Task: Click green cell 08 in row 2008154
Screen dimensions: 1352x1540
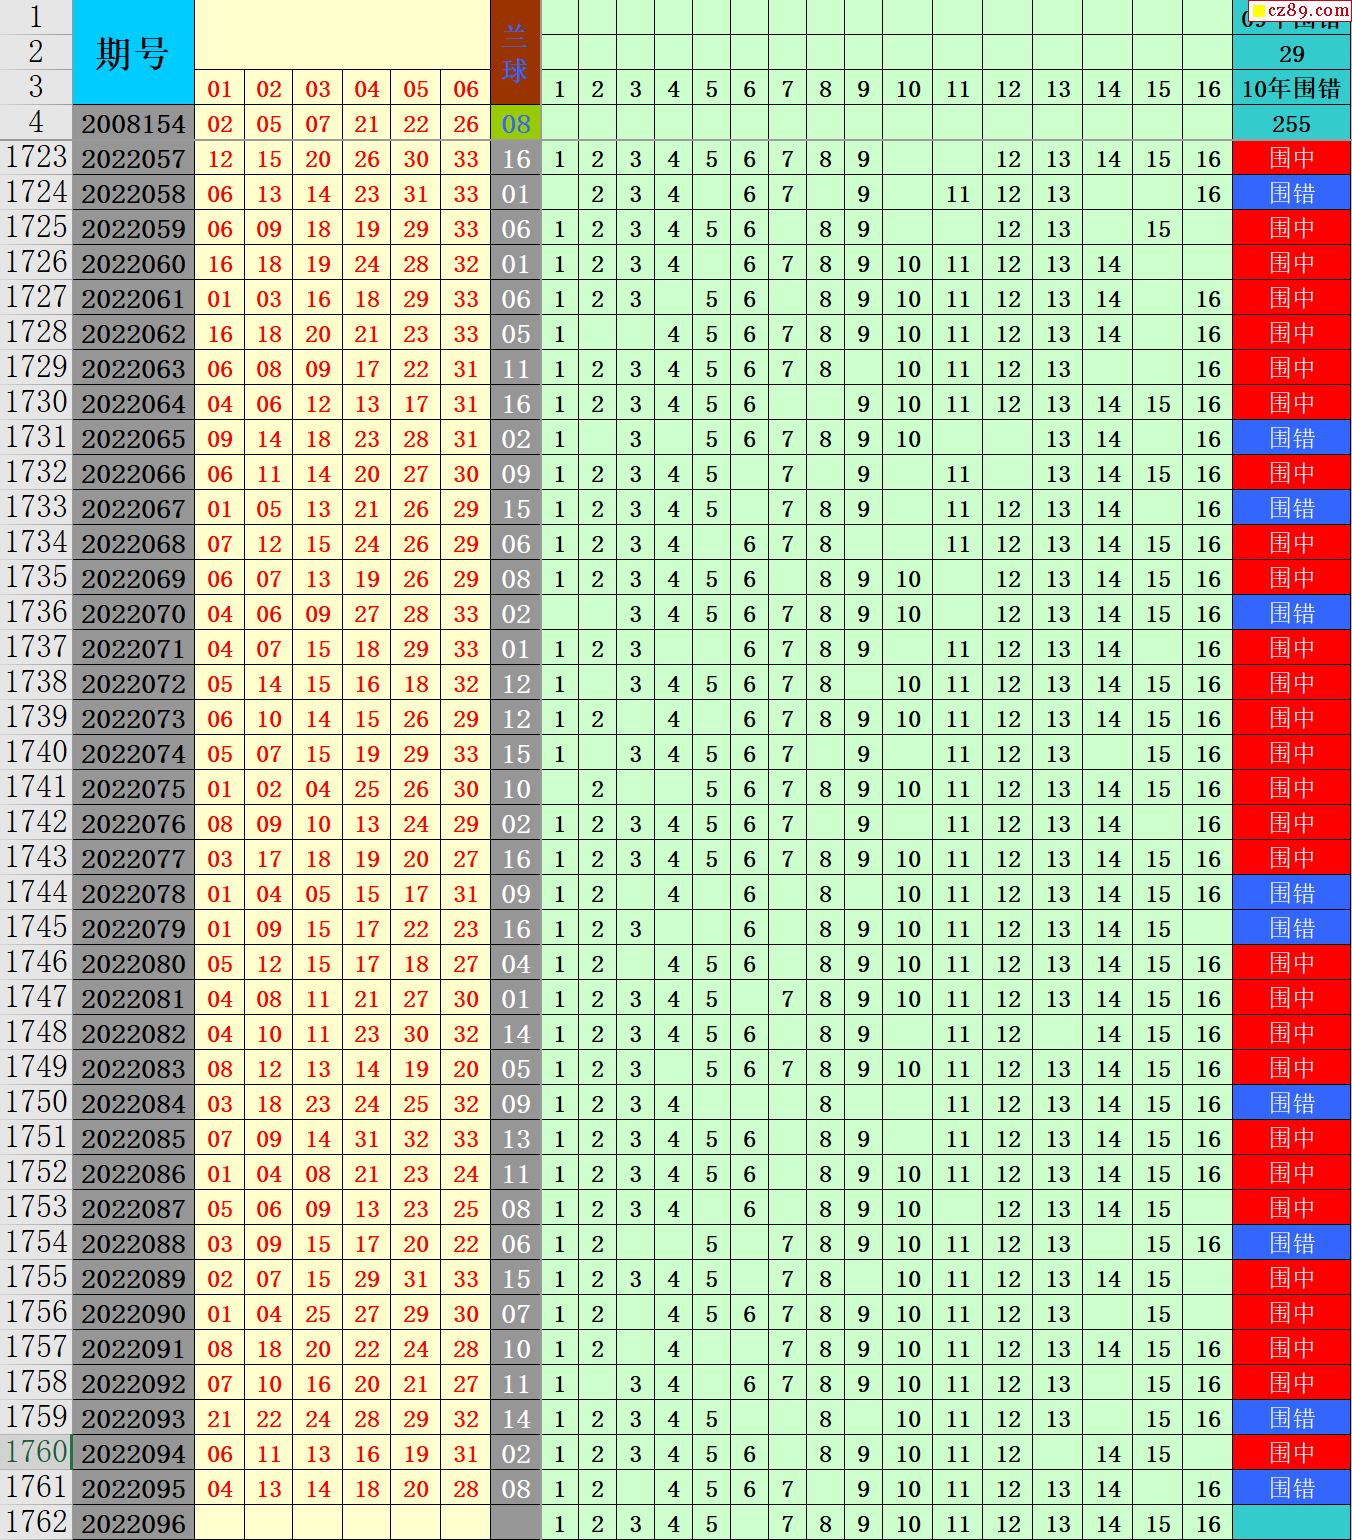Action: (x=515, y=124)
